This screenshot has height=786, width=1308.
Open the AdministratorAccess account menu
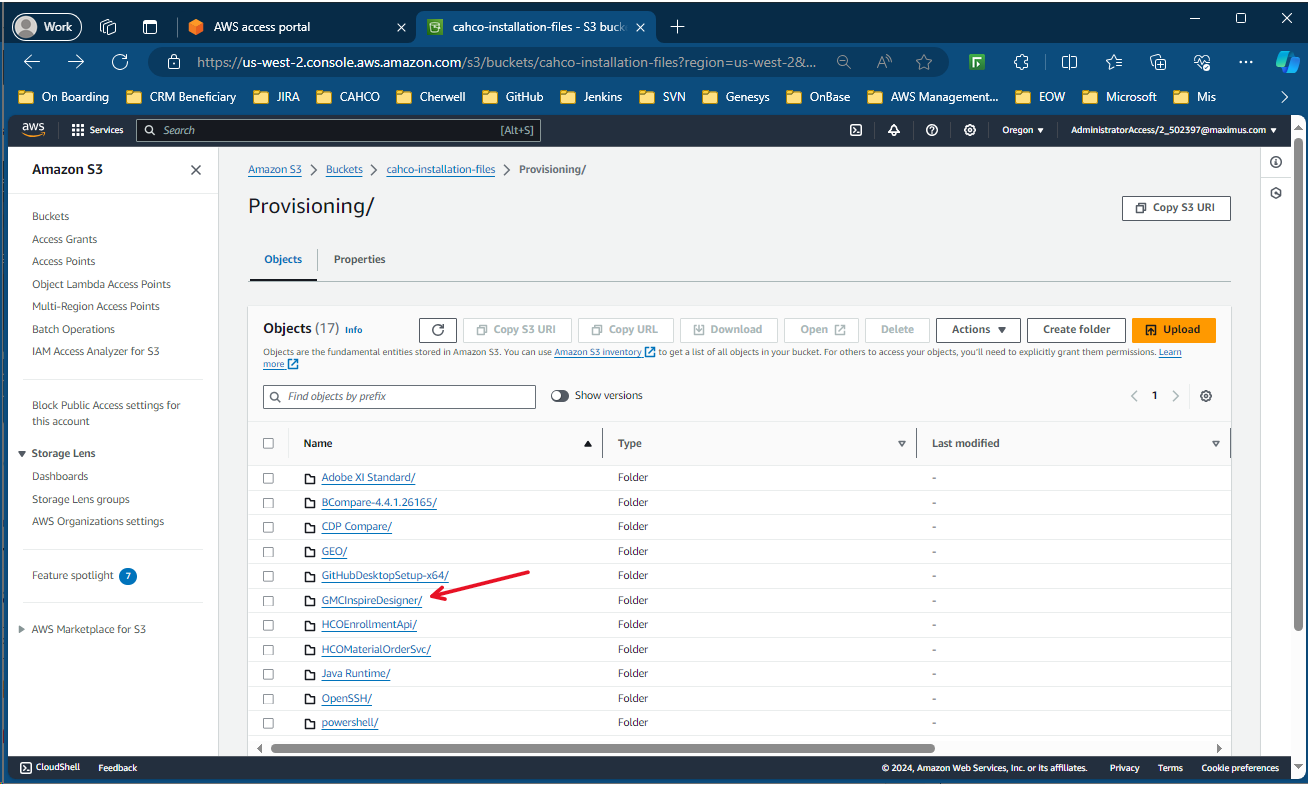(1173, 130)
